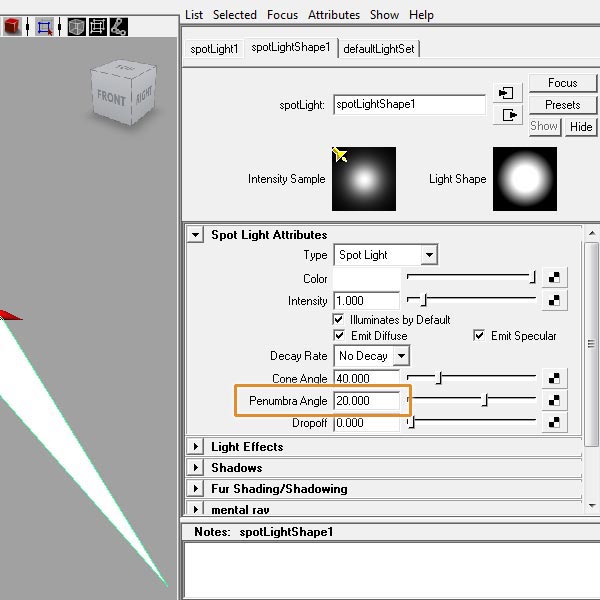Image resolution: width=600 pixels, height=600 pixels.
Task: Click the FRONT face of the view cube
Action: 111,98
